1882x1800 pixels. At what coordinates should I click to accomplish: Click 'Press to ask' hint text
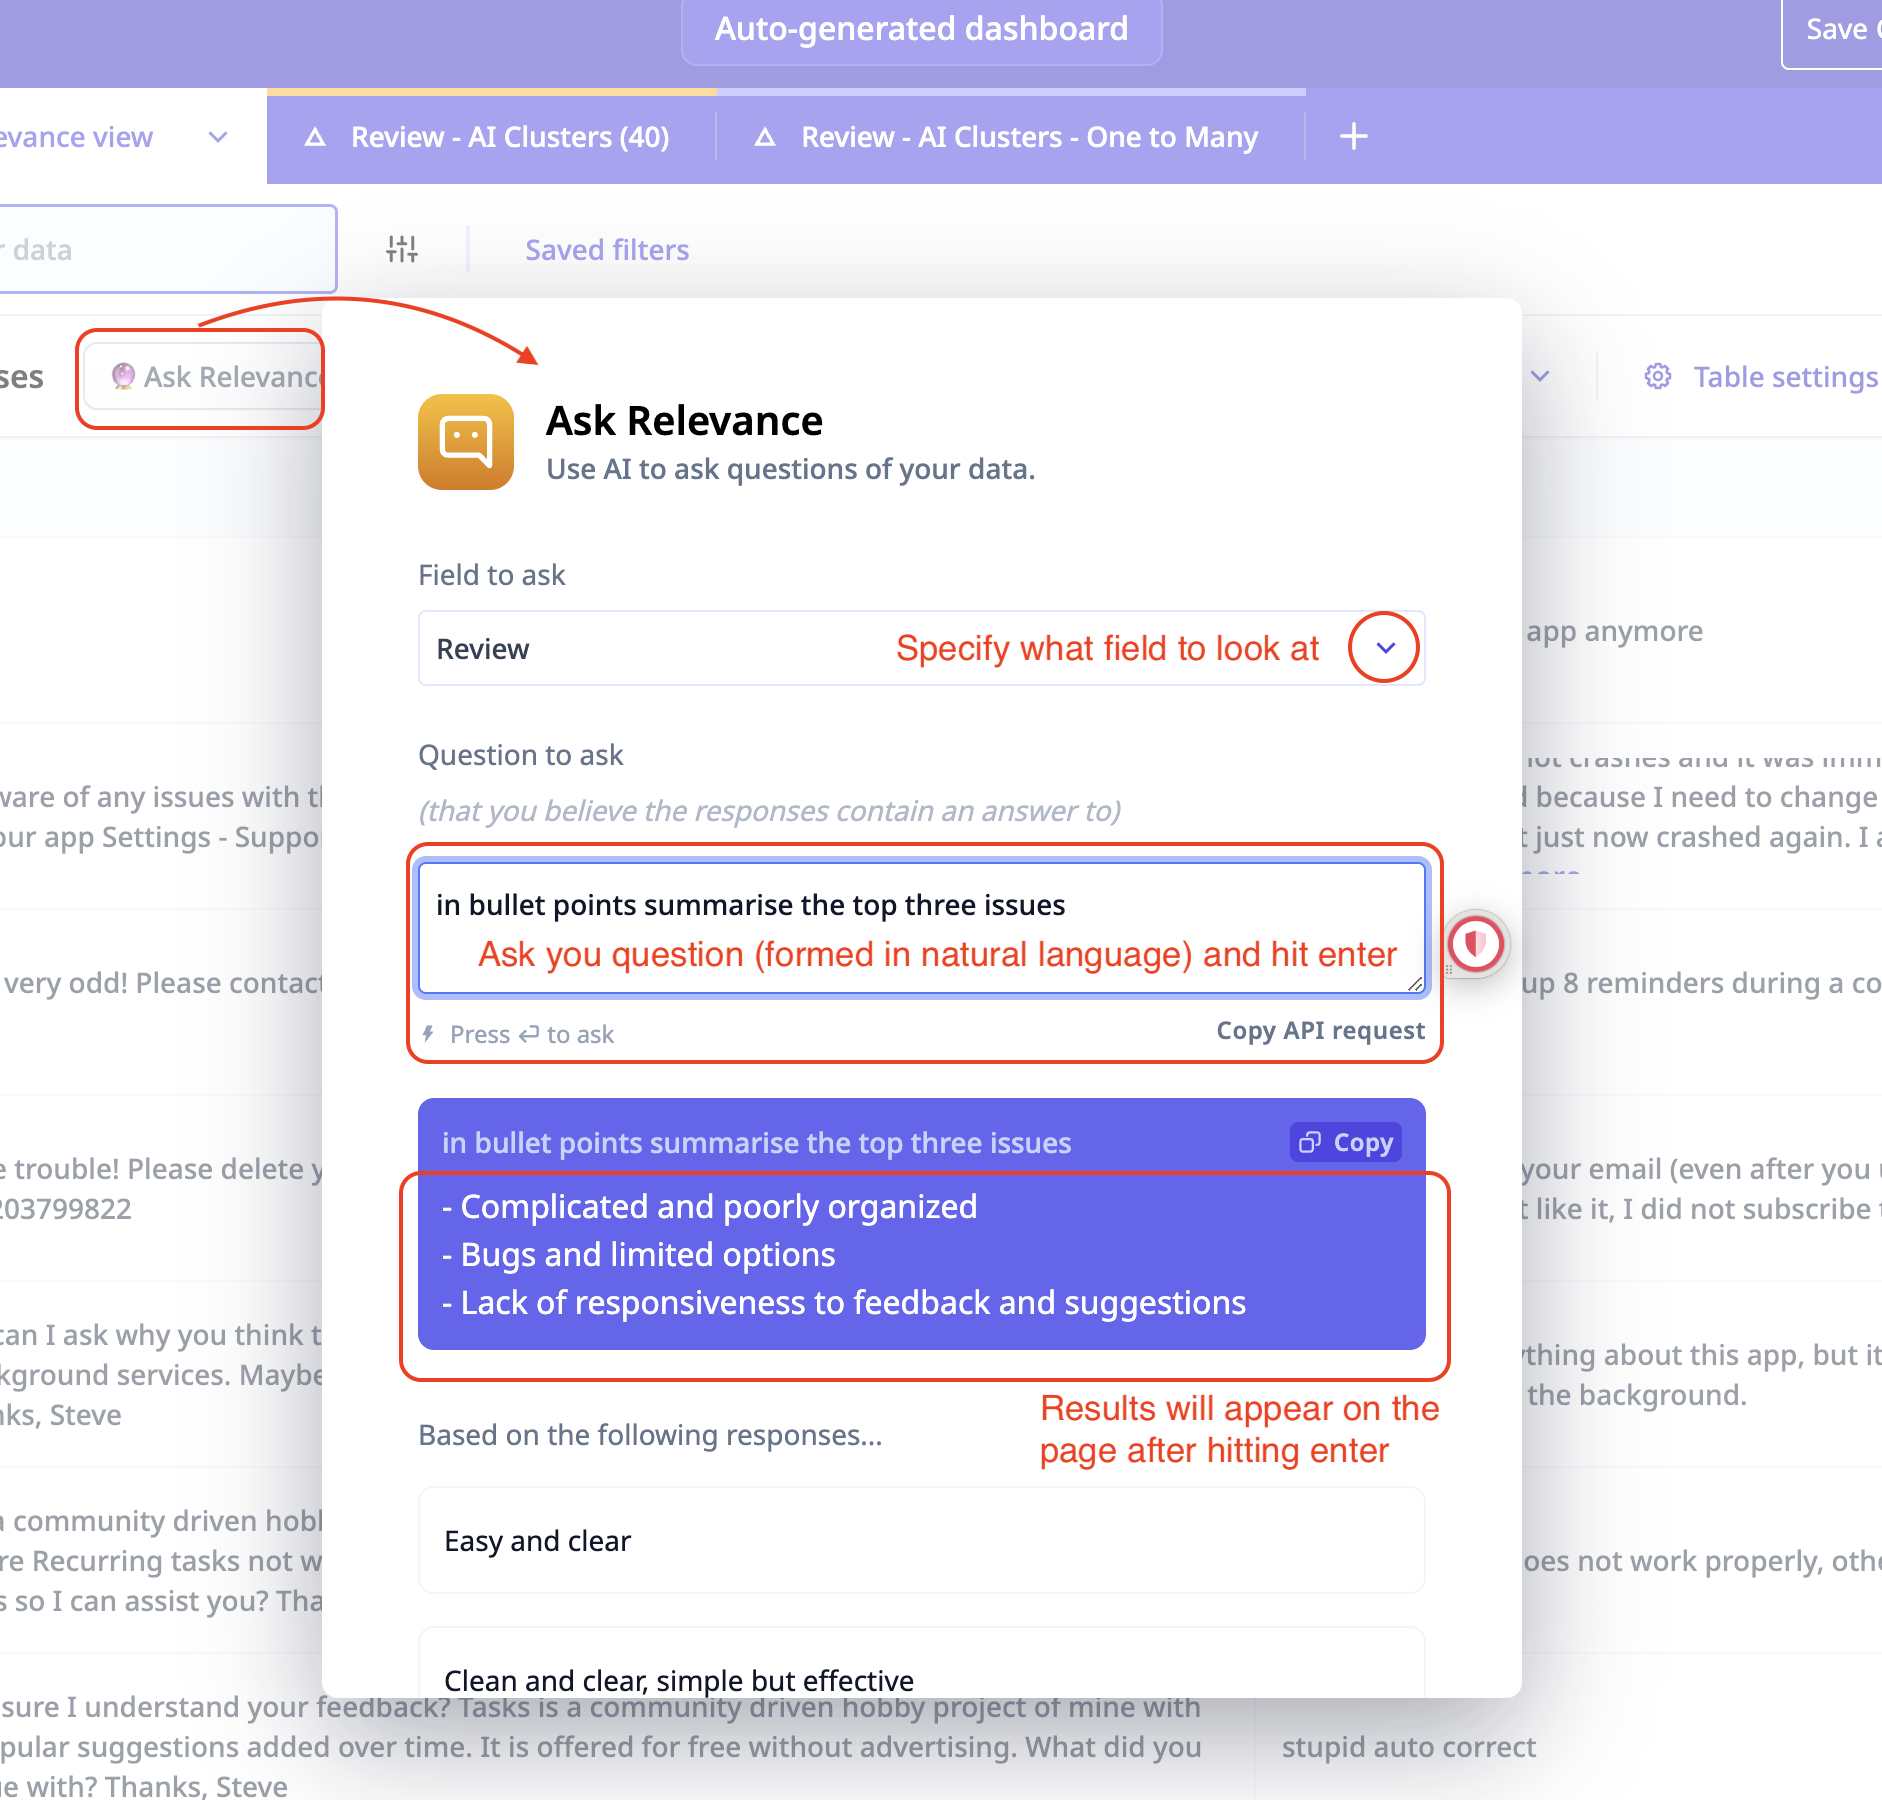click(532, 1034)
